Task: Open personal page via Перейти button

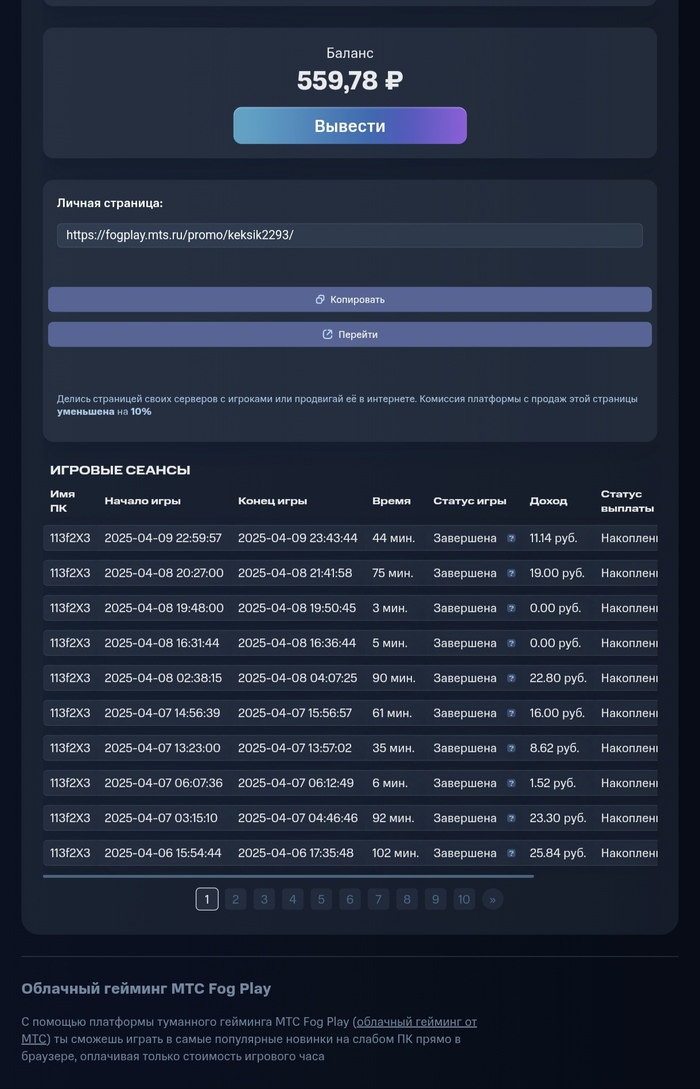Action: point(350,334)
